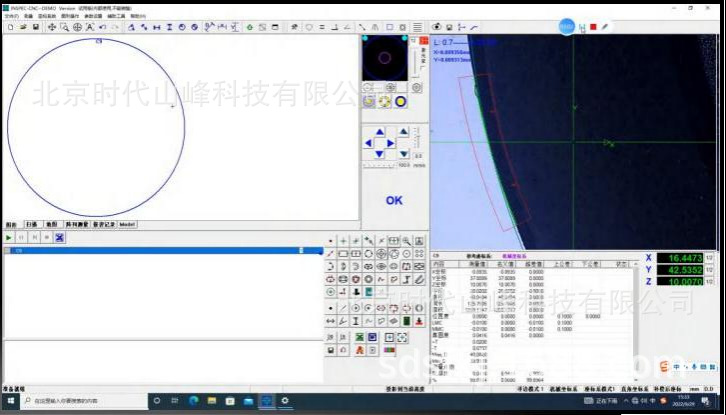
Task: Click the green Run program play button
Action: click(9, 238)
